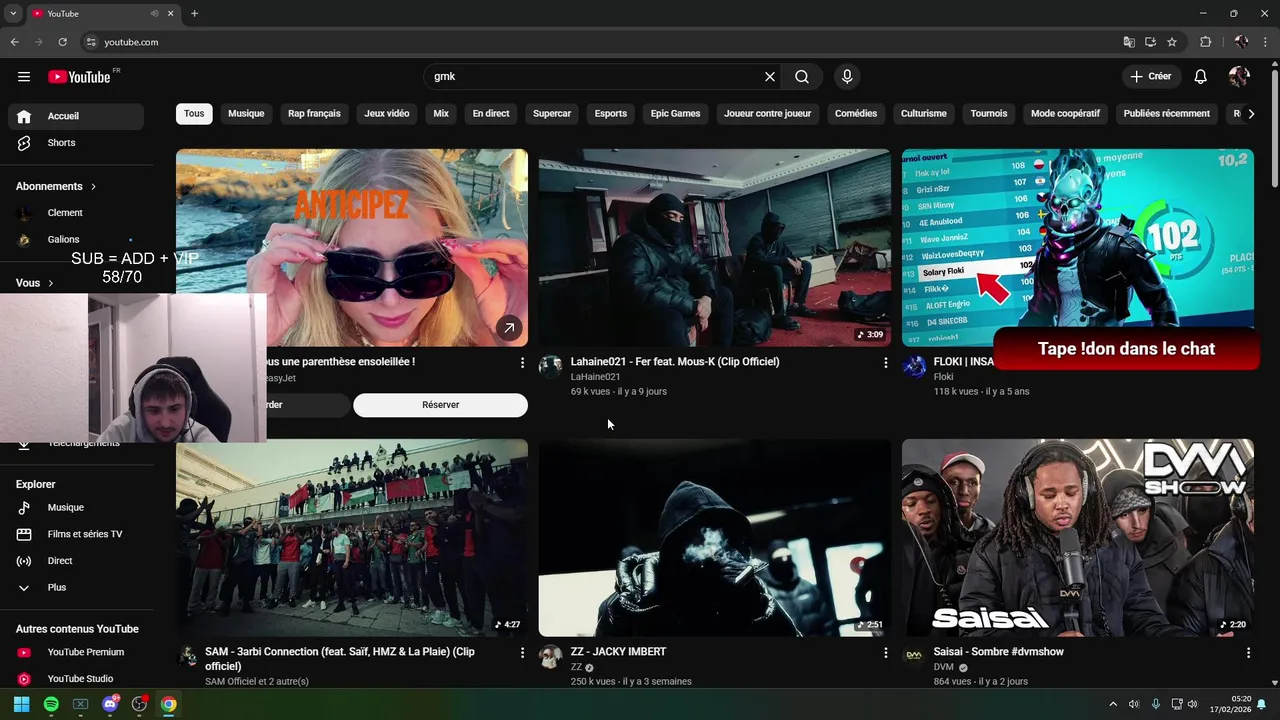Expand the Abonnements section
Viewport: 1280px width, 720px height.
click(x=56, y=186)
